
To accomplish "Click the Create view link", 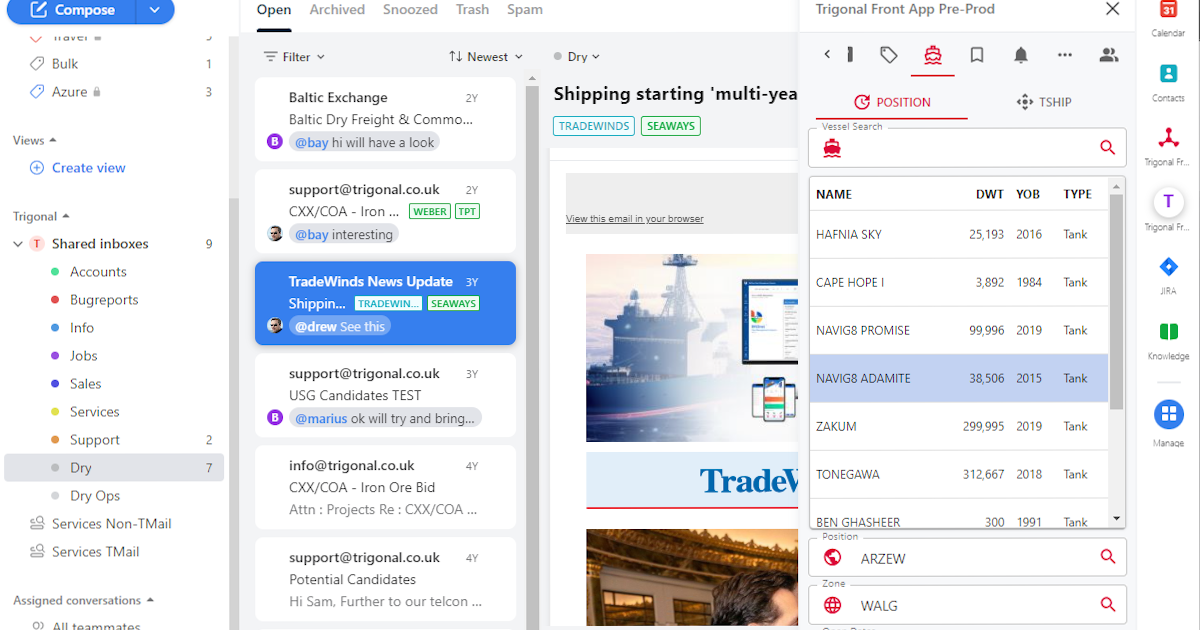I will pyautogui.click(x=88, y=168).
